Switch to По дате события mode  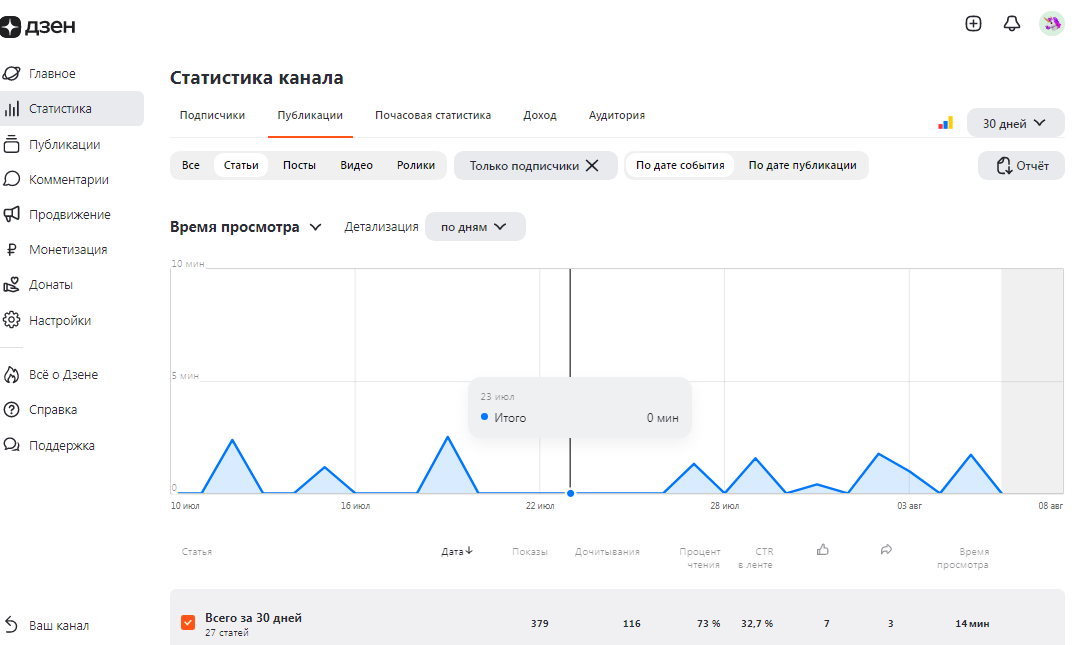680,165
